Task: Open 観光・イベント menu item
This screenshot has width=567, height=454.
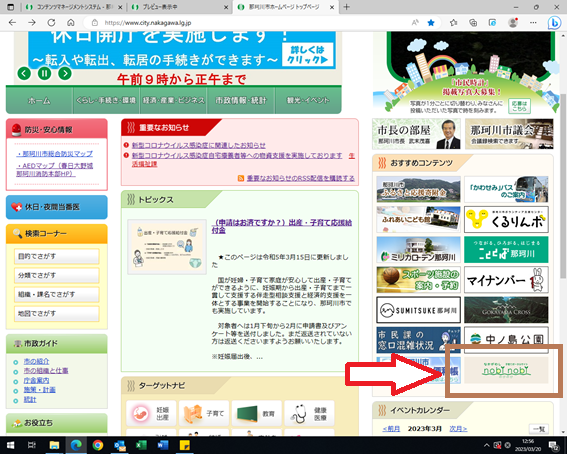Action: [x=308, y=100]
